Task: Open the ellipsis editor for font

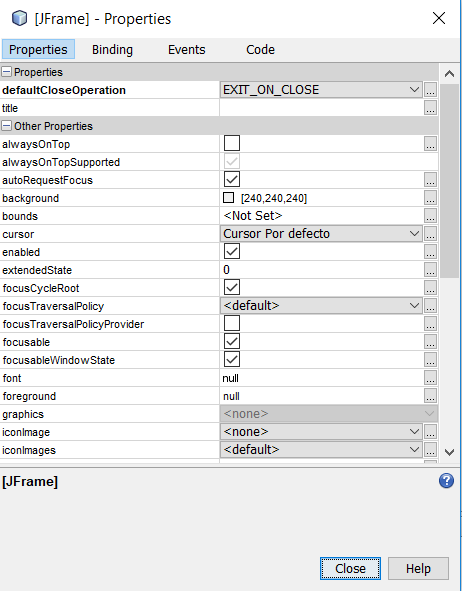Action: click(430, 378)
